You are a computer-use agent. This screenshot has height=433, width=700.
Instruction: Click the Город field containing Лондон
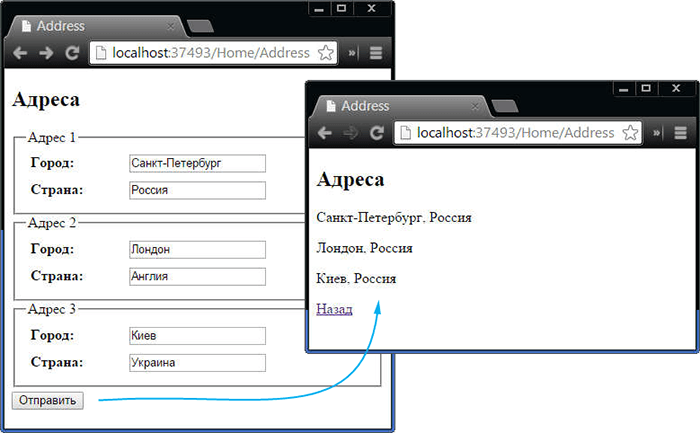click(x=197, y=250)
